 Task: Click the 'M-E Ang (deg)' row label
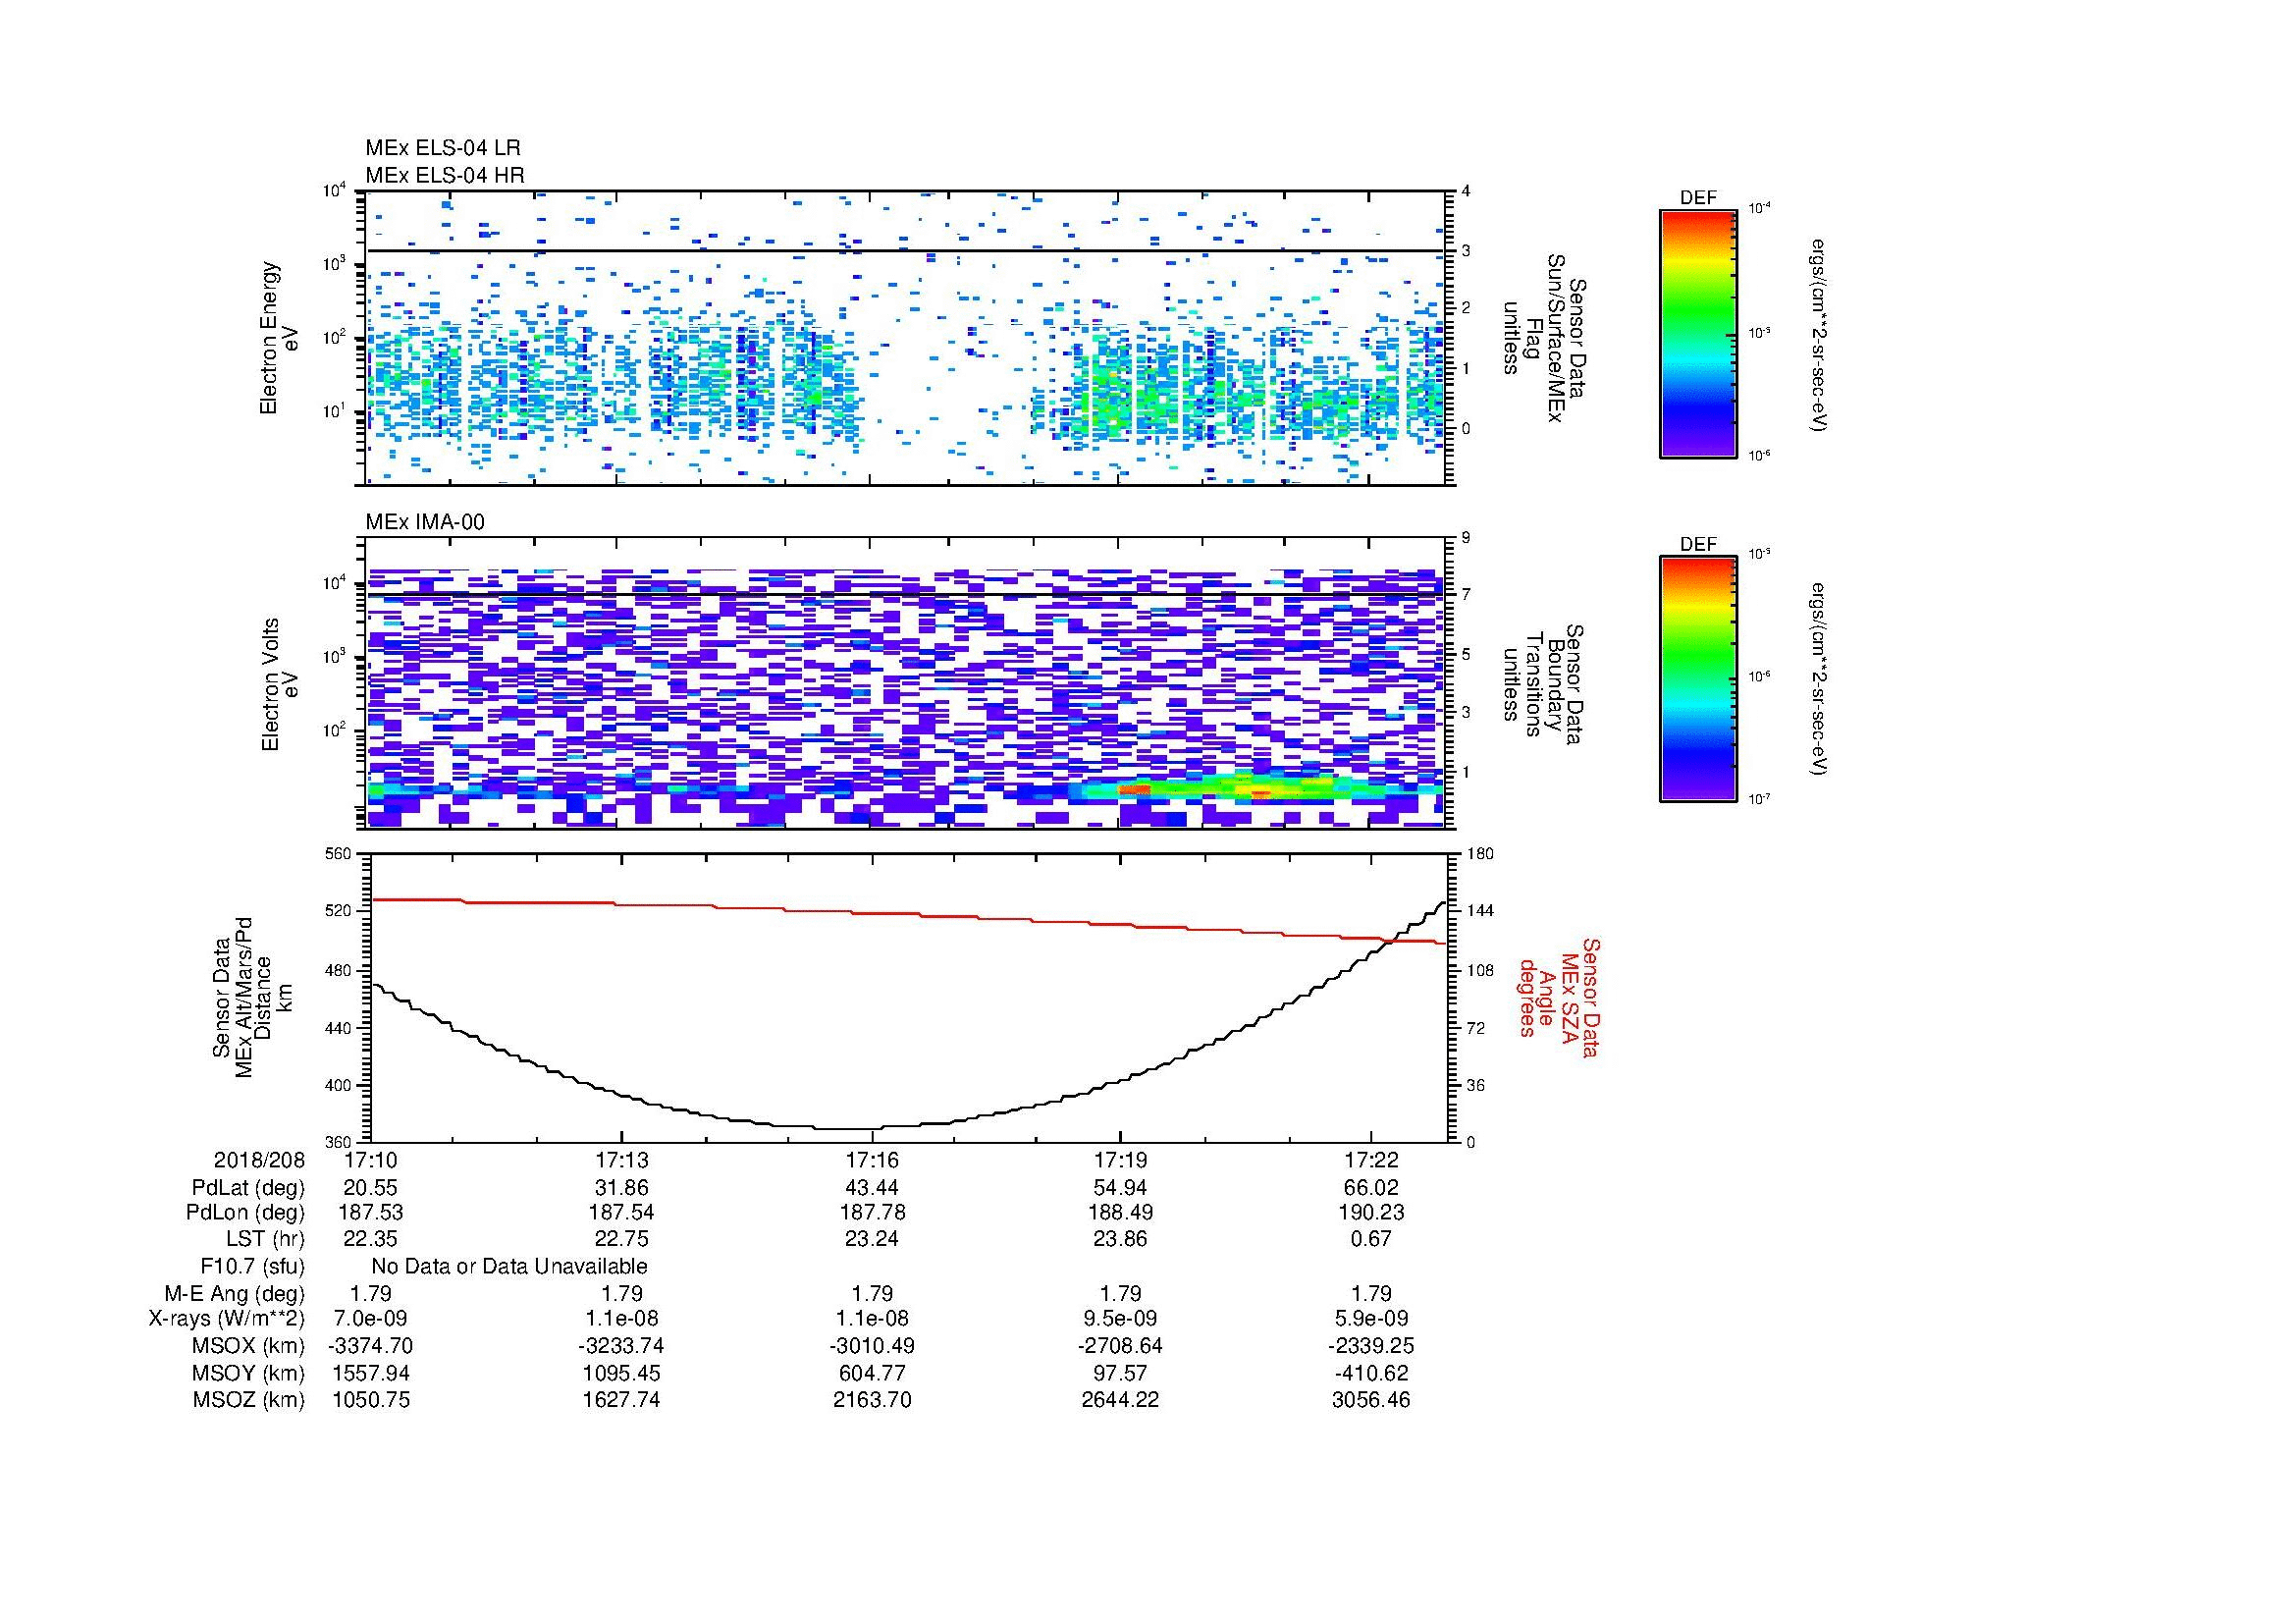[x=235, y=1294]
